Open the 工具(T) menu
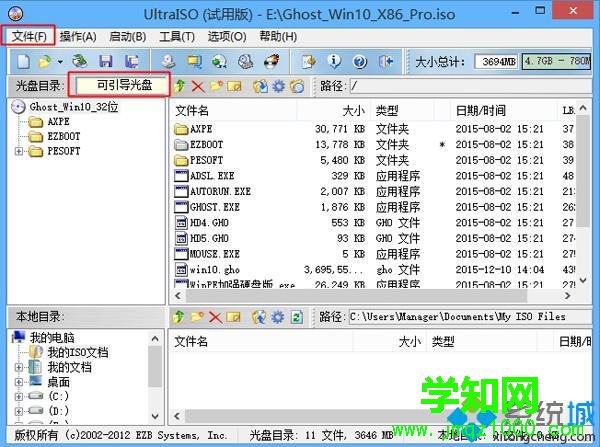This screenshot has height=447, width=600. (177, 36)
